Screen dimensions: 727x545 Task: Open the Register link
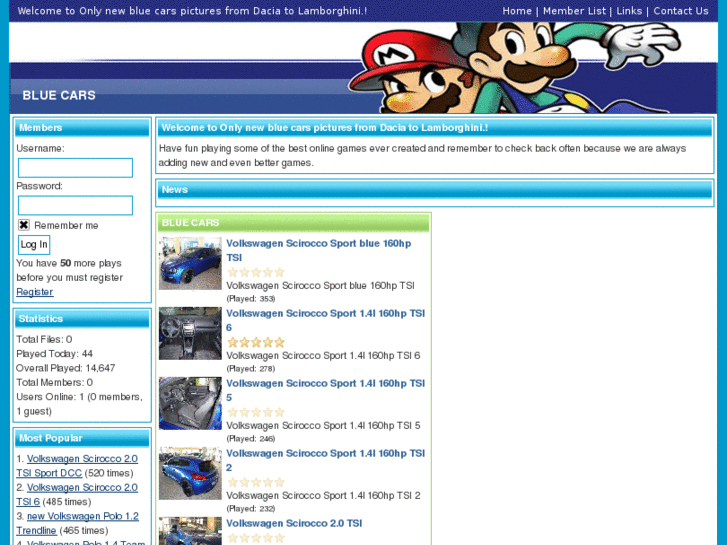[x=35, y=292]
